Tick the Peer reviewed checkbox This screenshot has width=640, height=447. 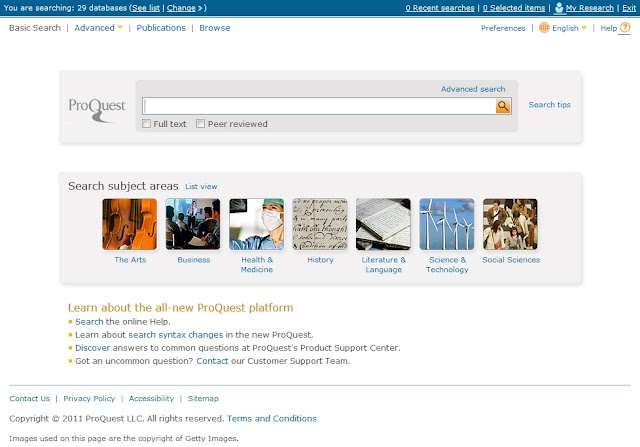coord(200,124)
